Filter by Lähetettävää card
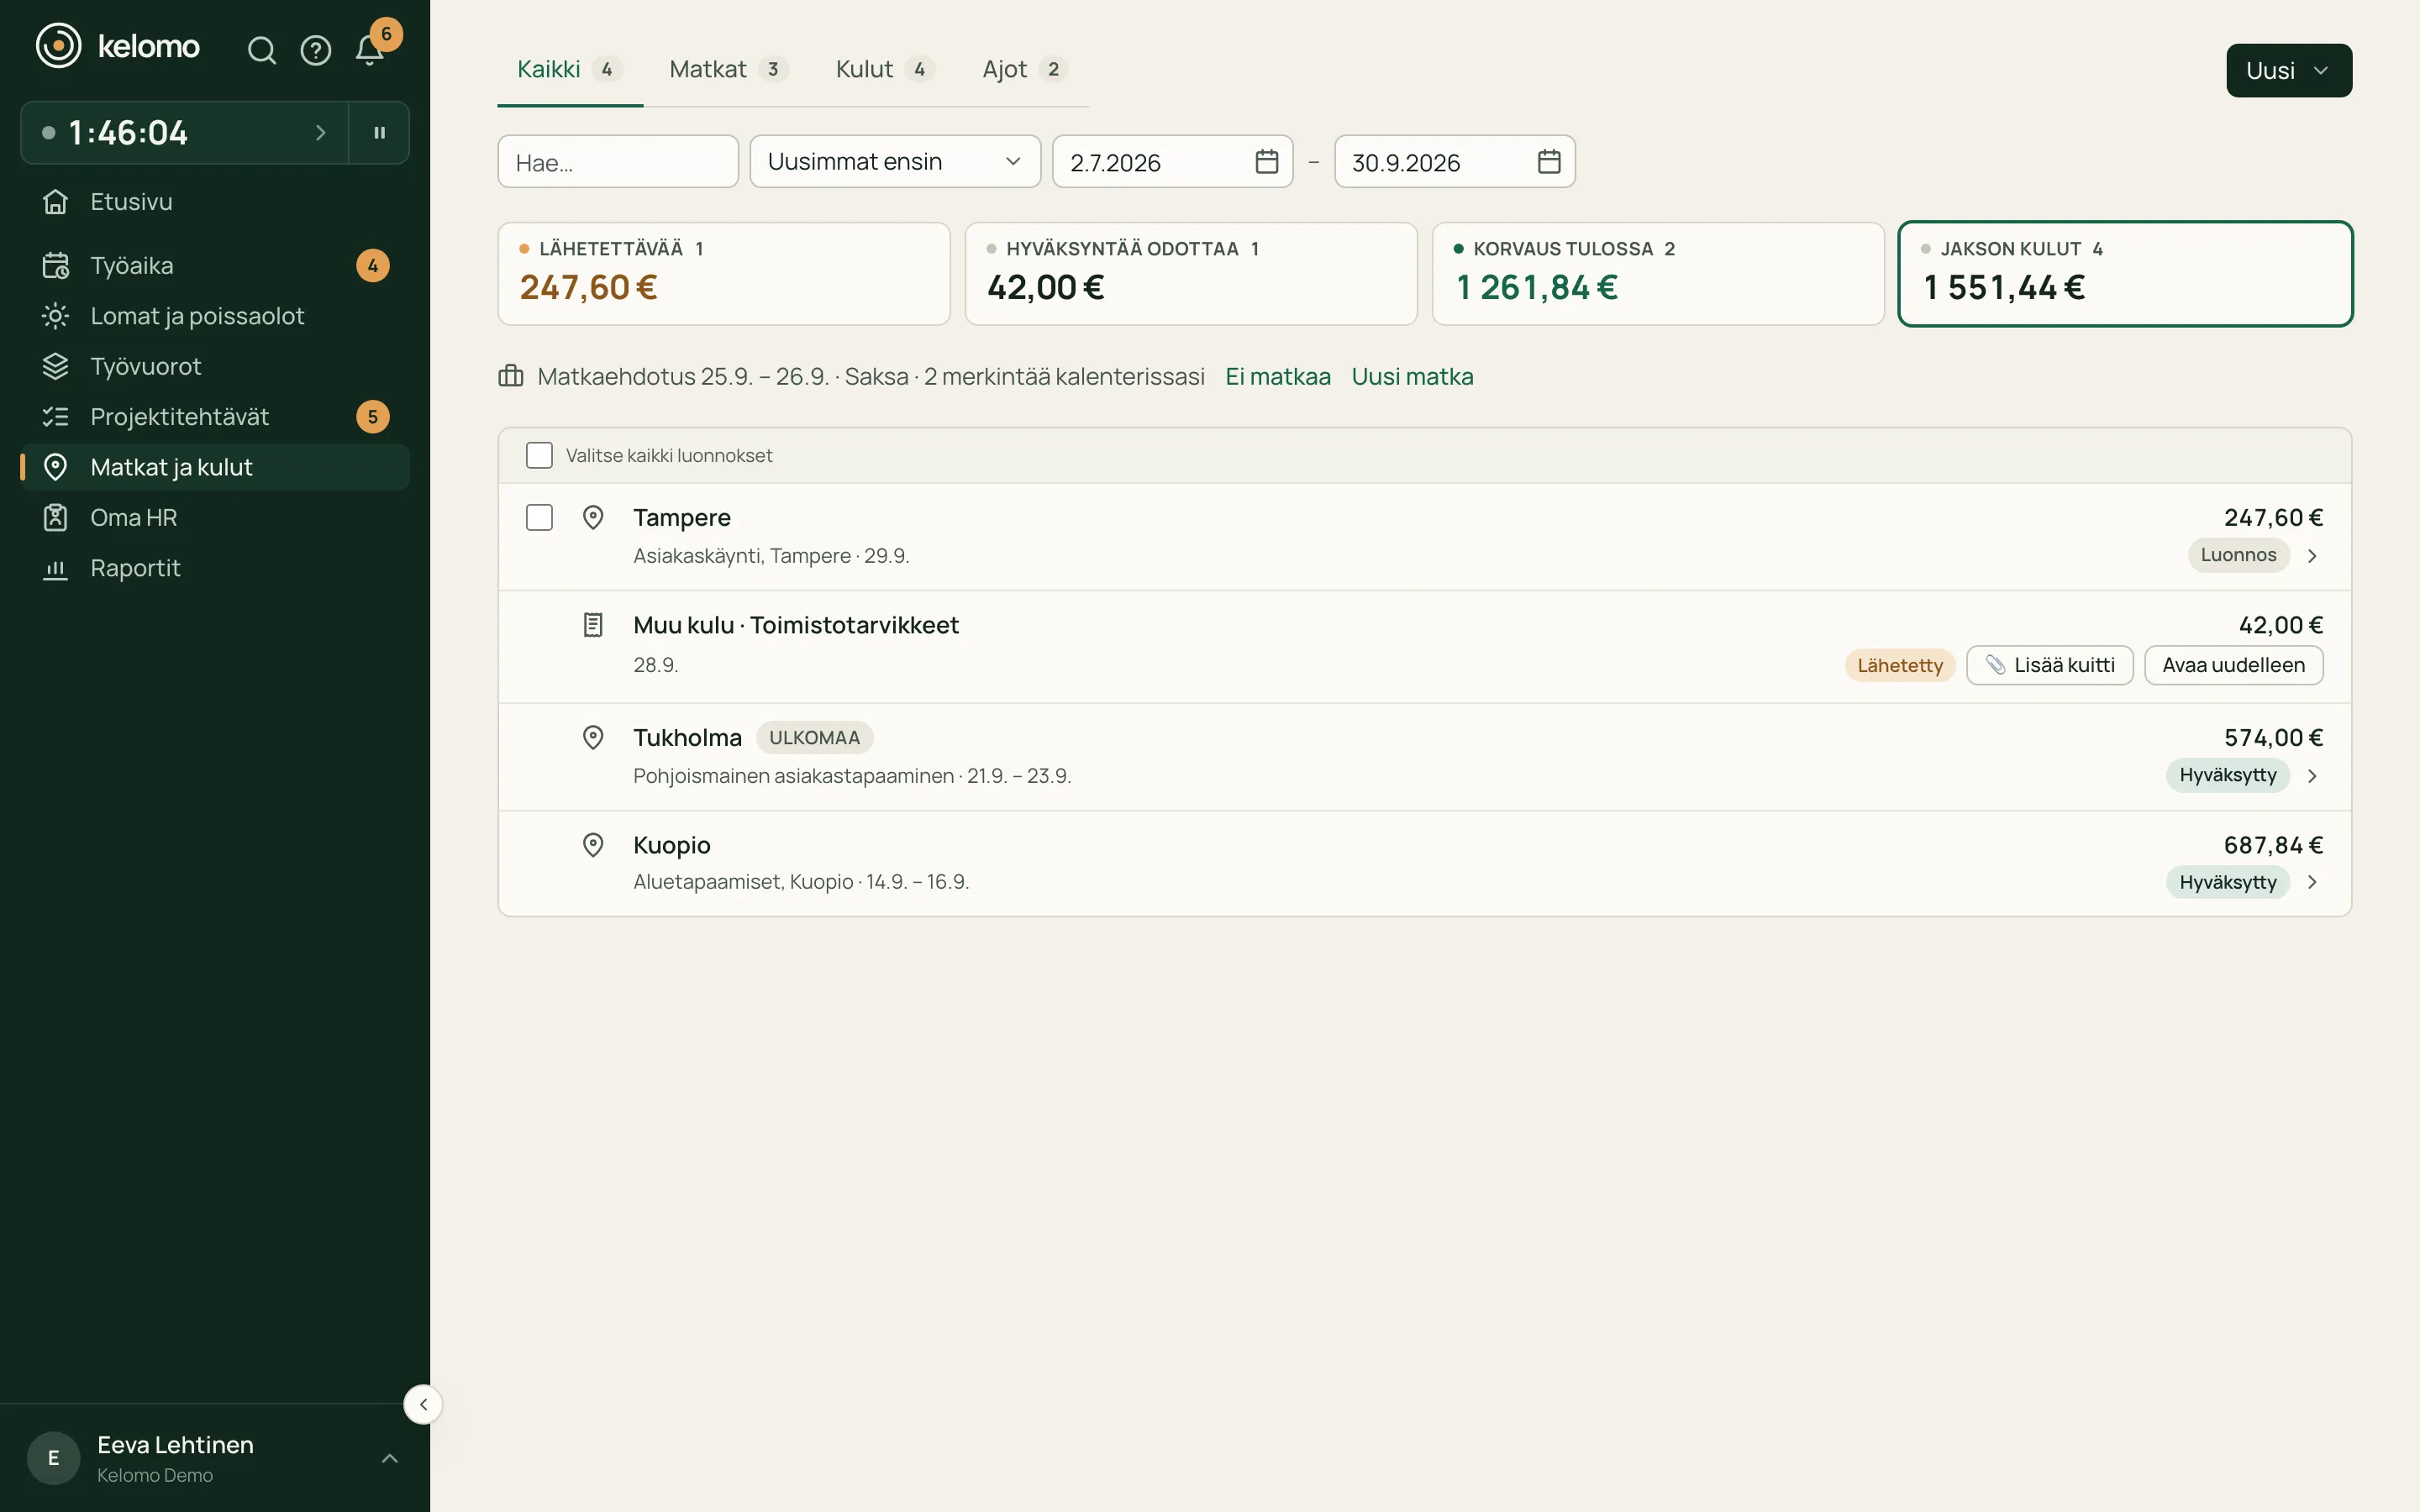Image resolution: width=2420 pixels, height=1512 pixels. pyautogui.click(x=724, y=274)
